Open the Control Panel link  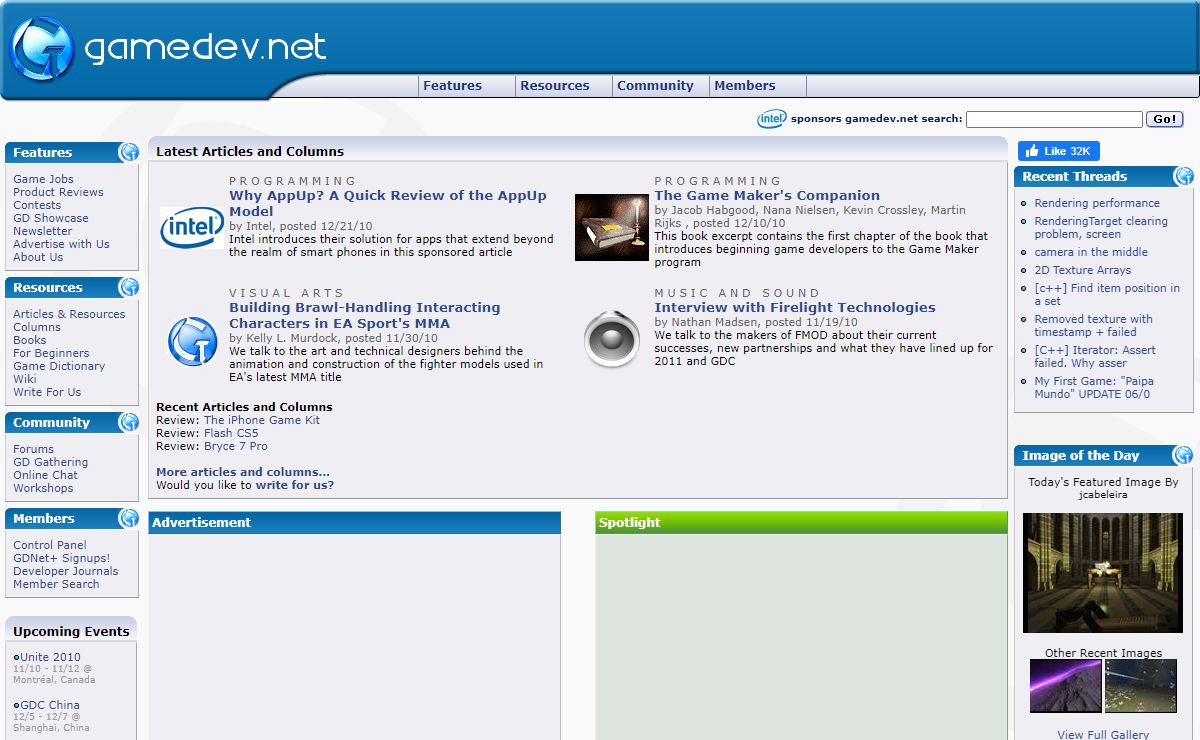coord(50,545)
